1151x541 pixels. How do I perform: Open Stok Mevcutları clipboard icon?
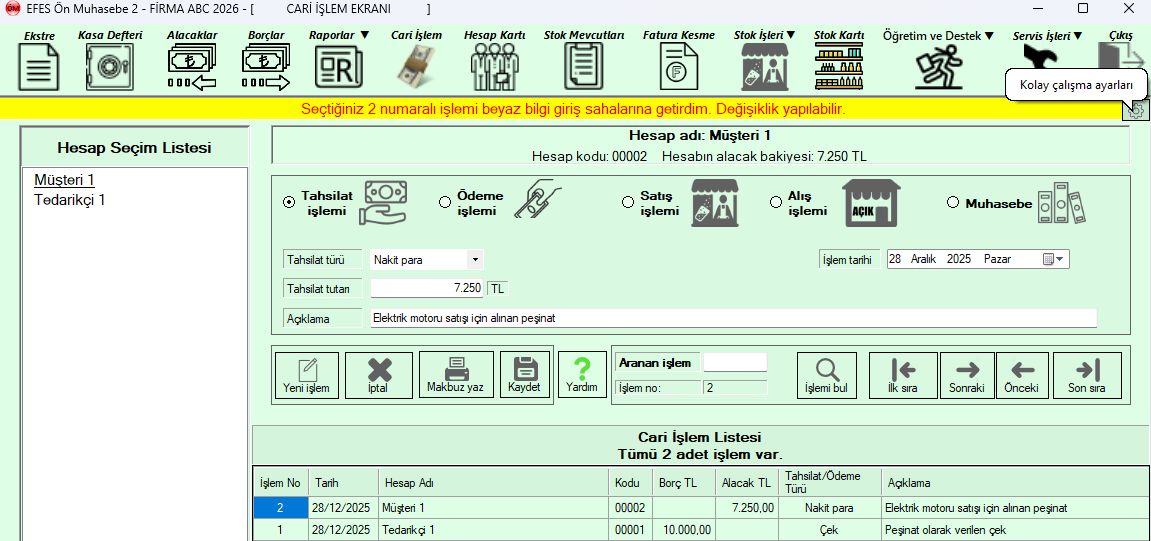coord(584,67)
